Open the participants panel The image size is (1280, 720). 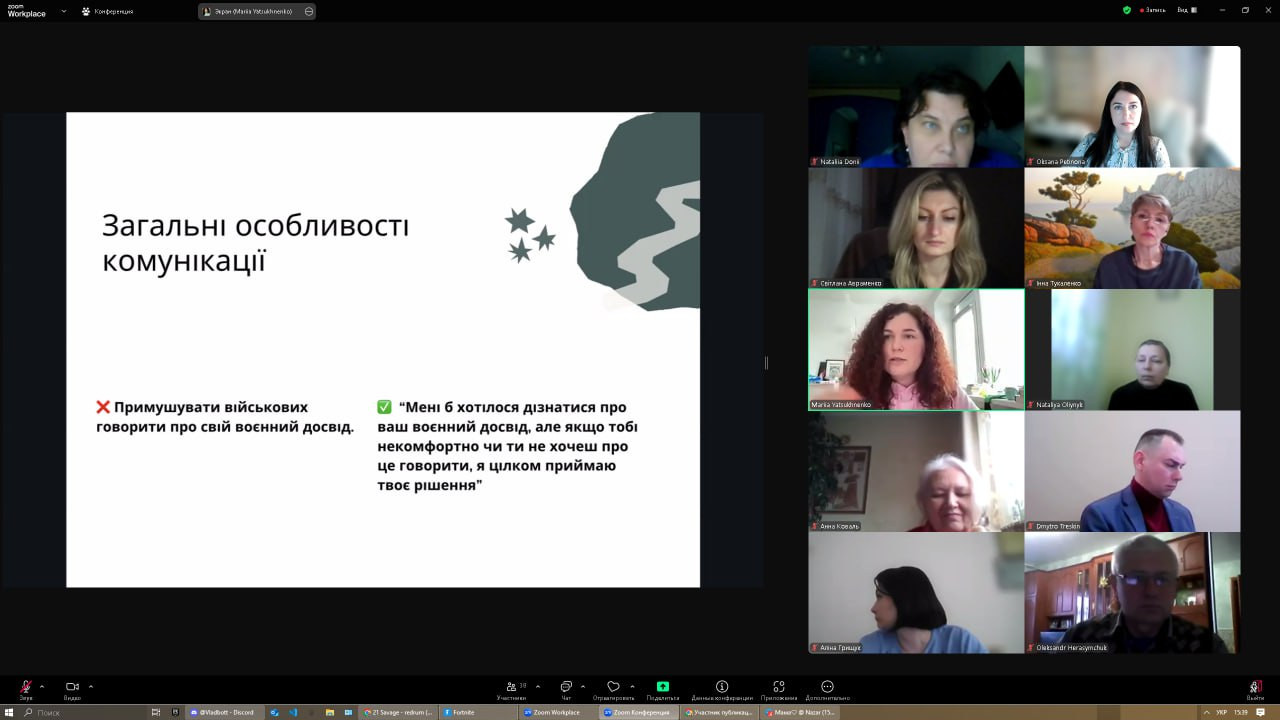click(x=512, y=688)
